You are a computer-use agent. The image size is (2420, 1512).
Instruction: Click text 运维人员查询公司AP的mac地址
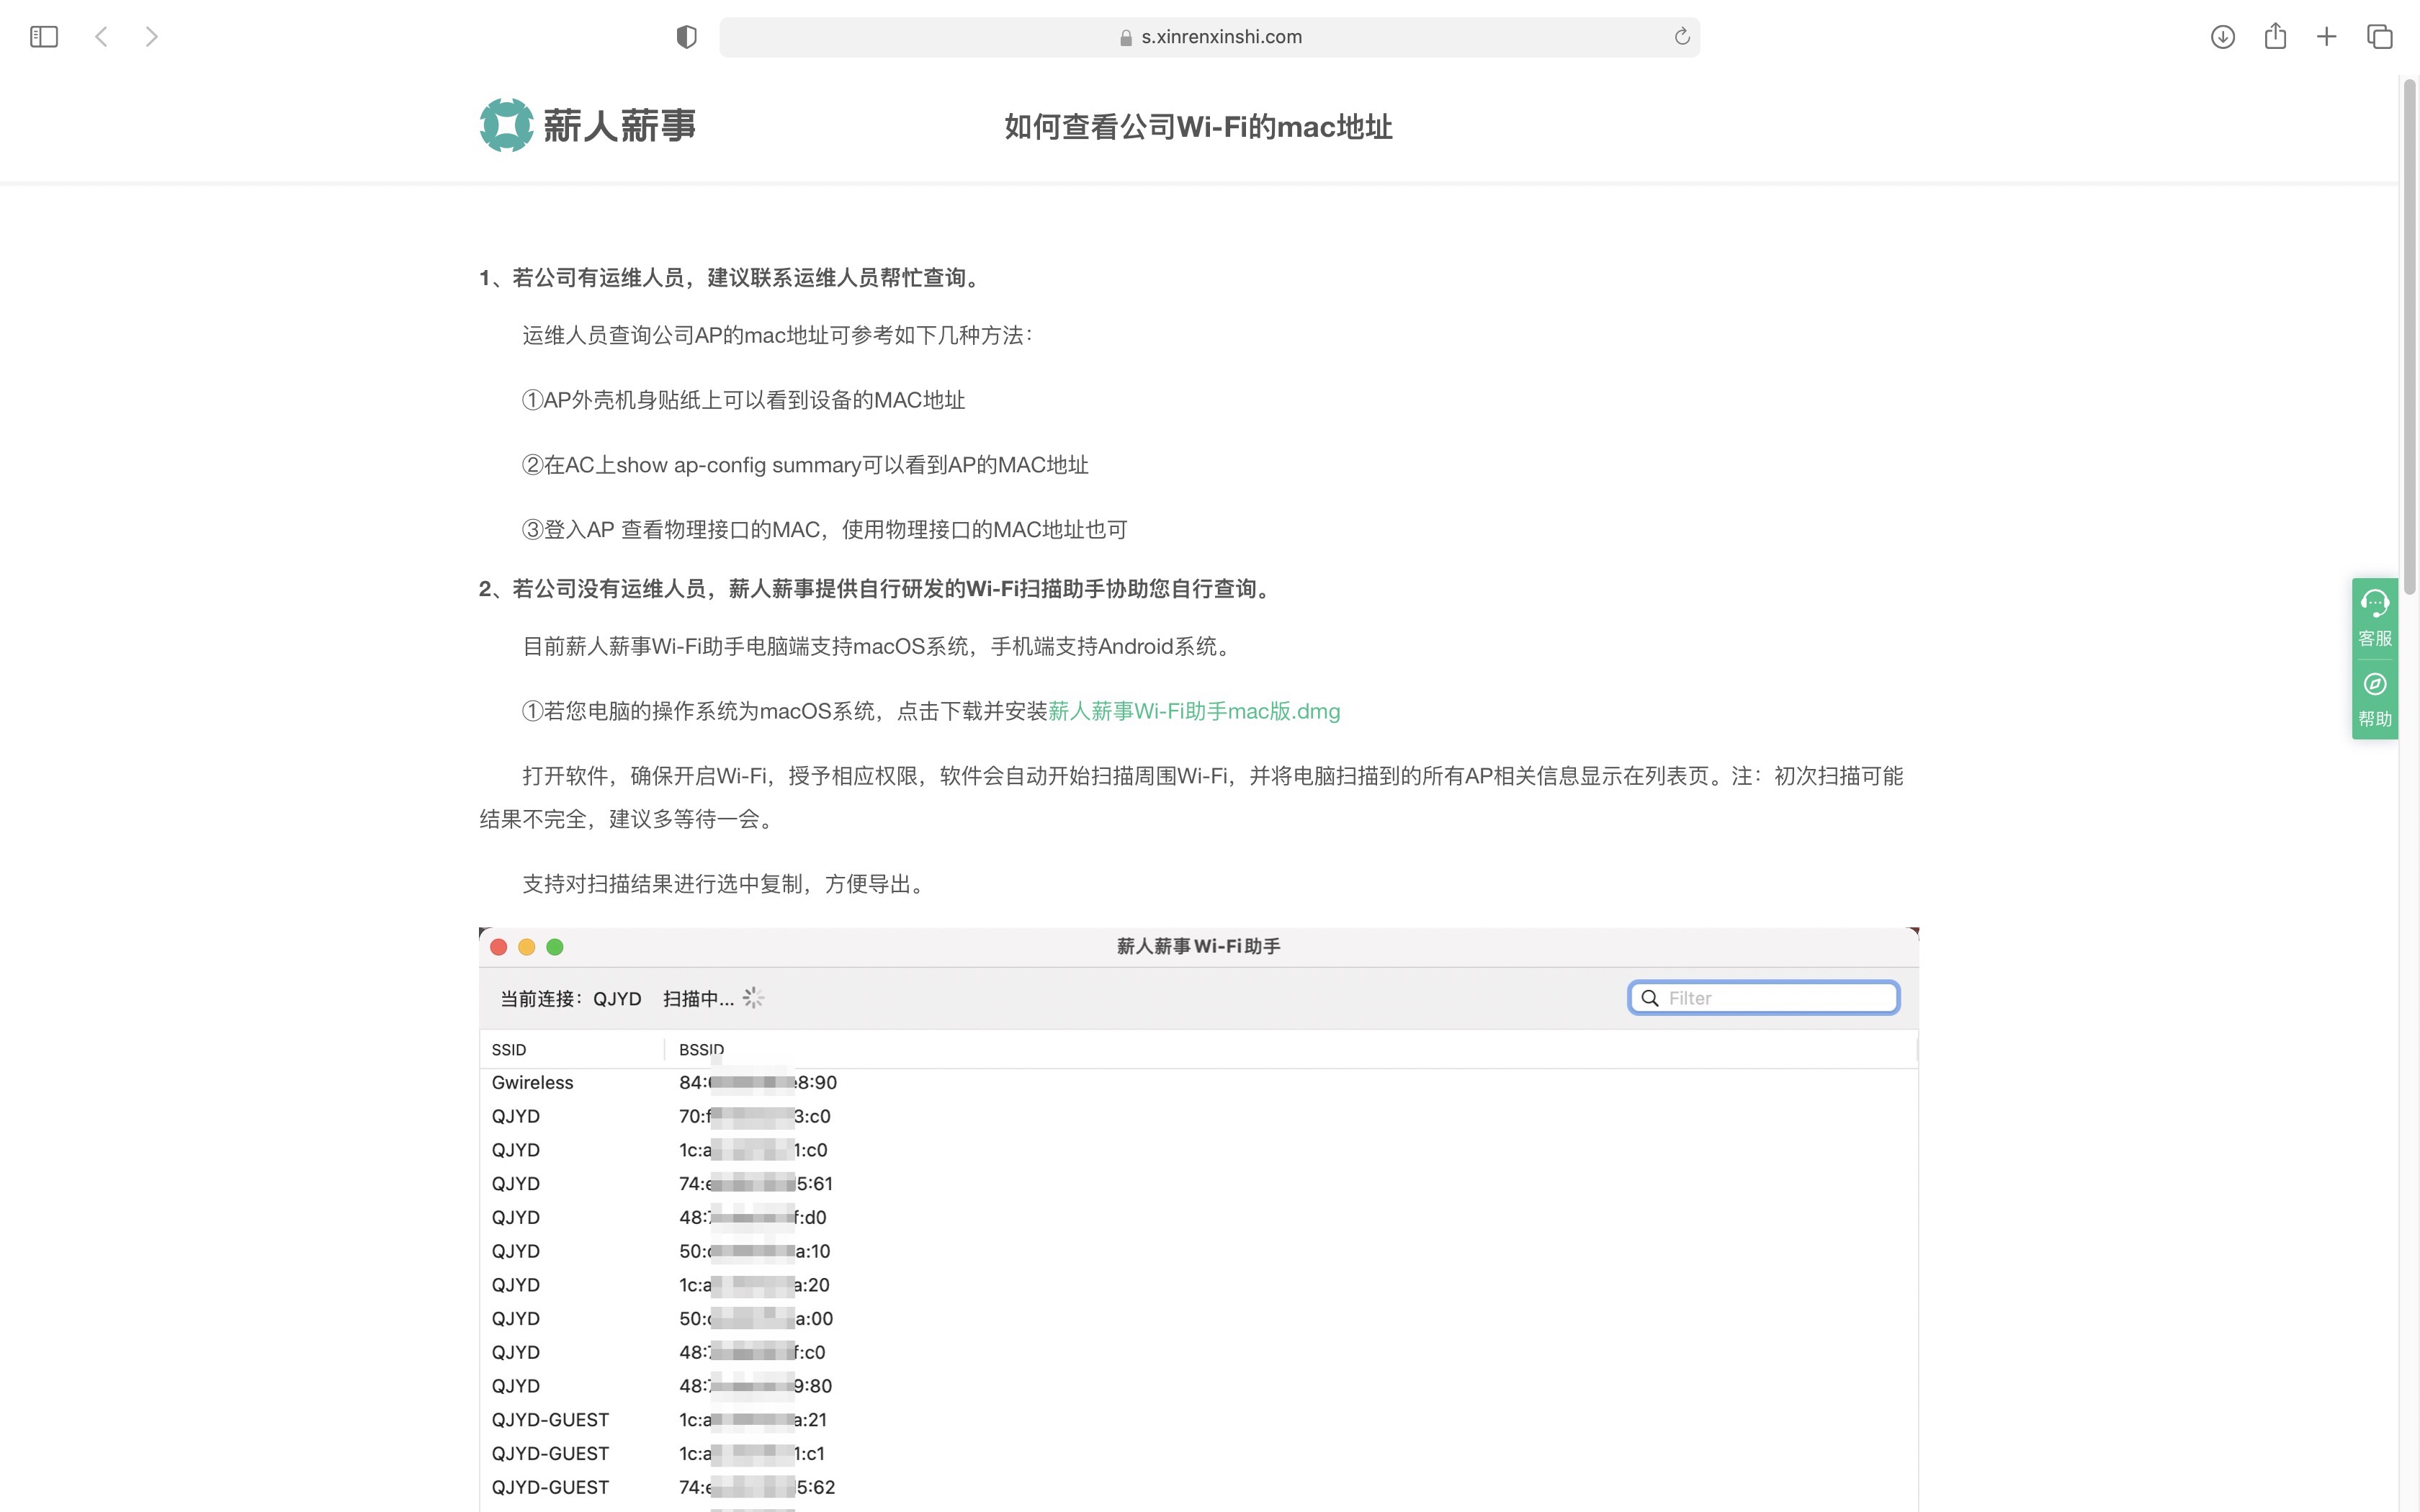coord(778,335)
